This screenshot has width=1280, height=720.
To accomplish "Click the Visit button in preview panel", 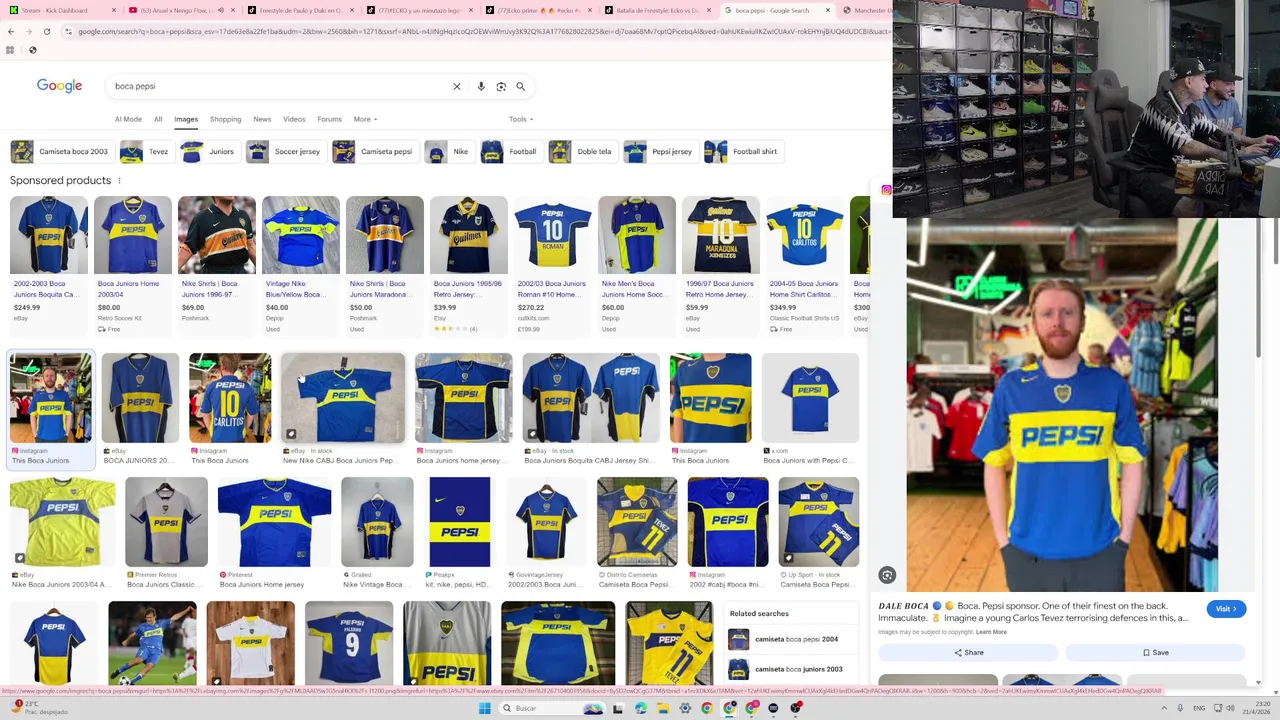I will click(1226, 609).
